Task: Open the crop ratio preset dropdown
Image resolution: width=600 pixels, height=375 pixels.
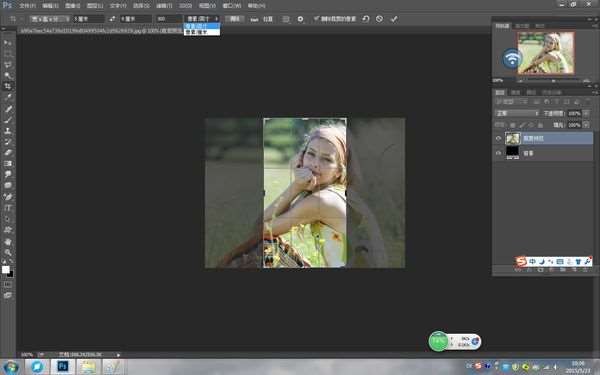Action: (50, 19)
